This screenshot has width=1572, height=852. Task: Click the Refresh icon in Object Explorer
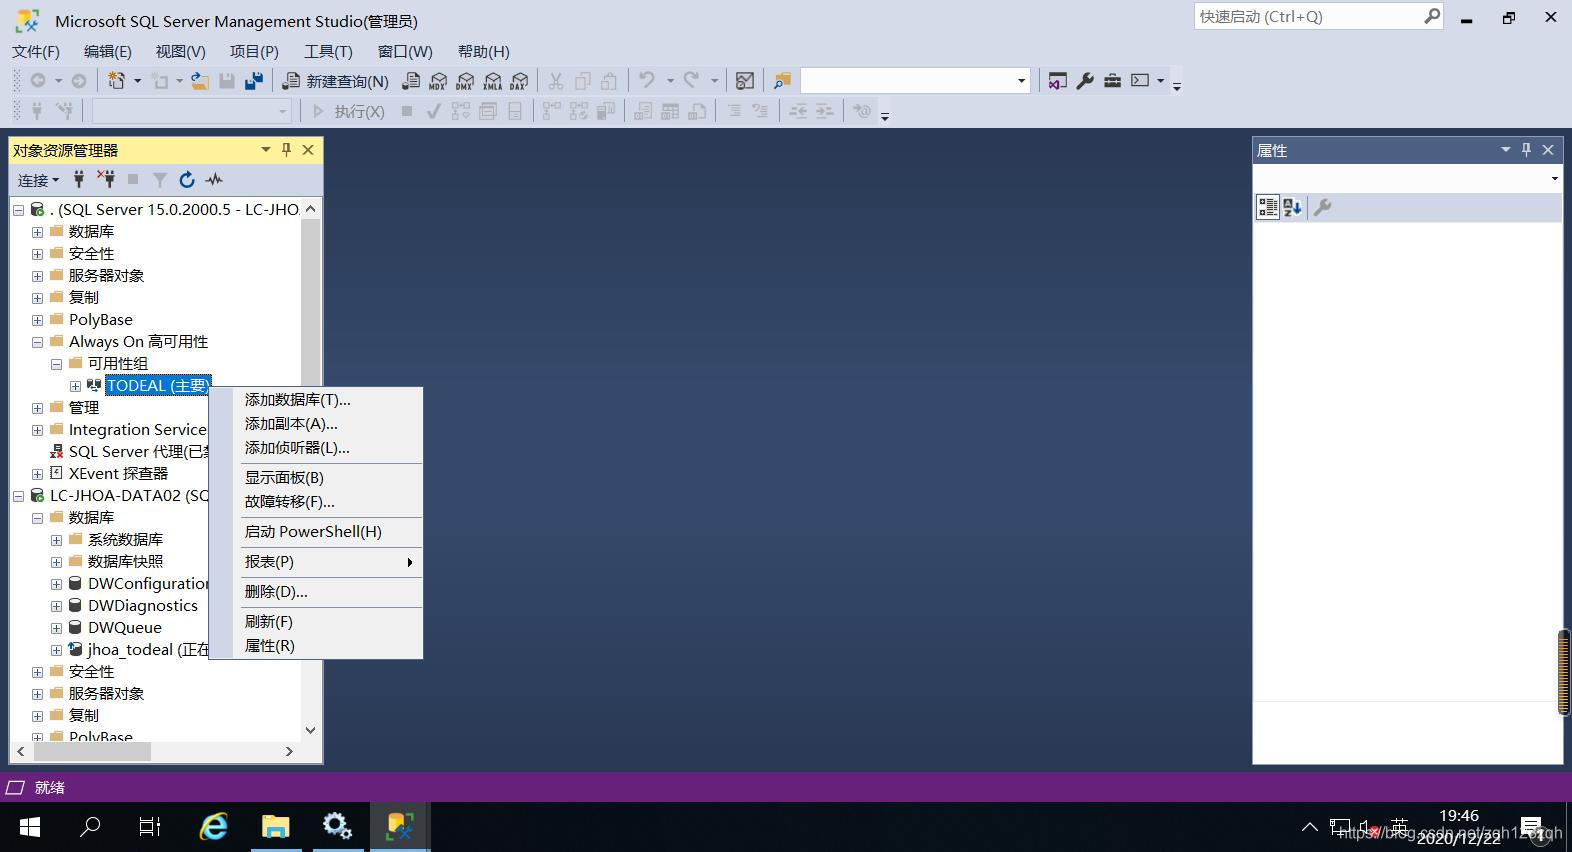[x=187, y=179]
